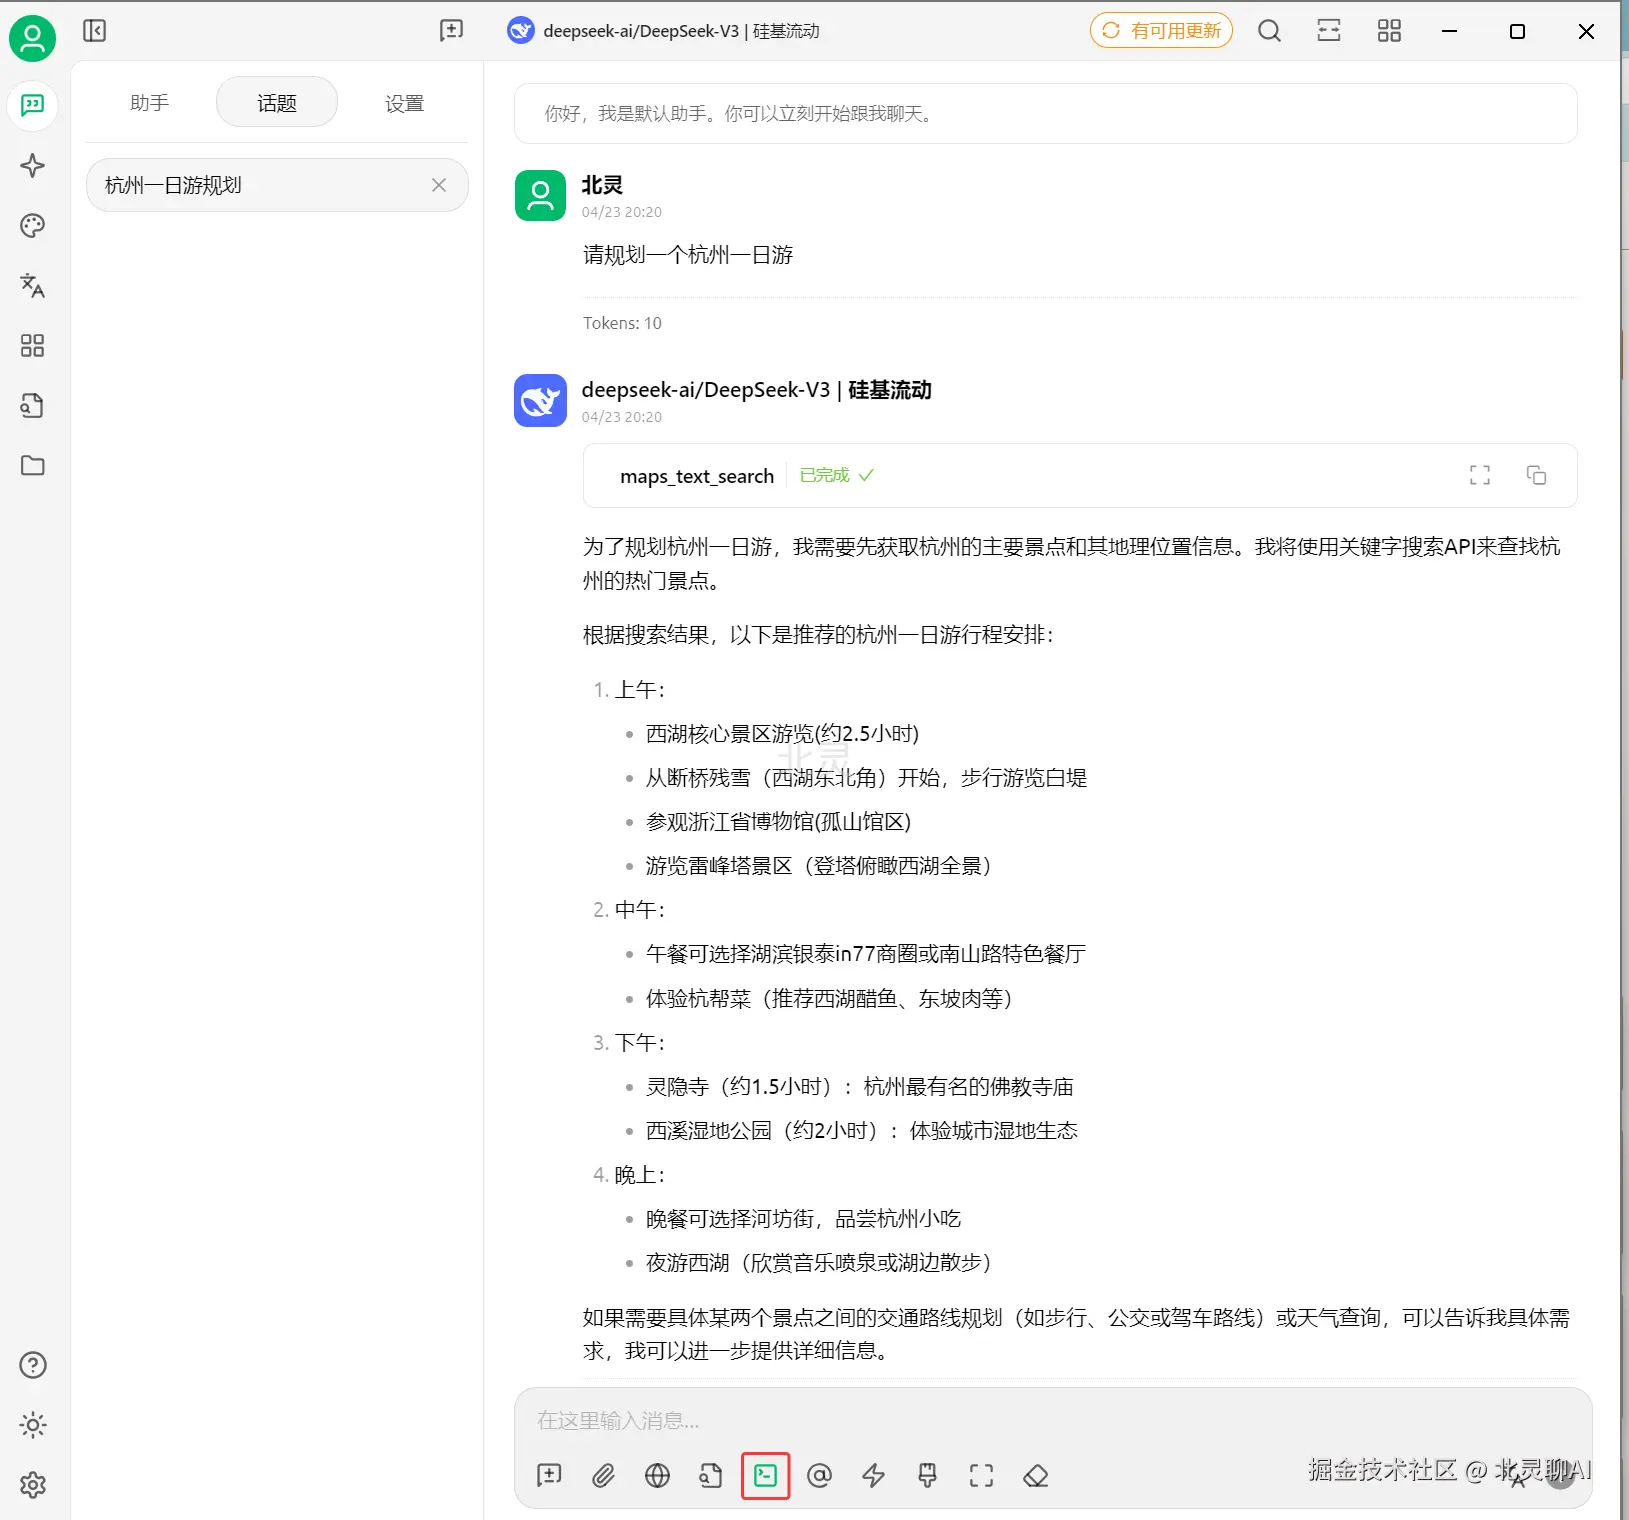The height and width of the screenshot is (1520, 1629).
Task: Expand the message input to fullscreen
Action: [981, 1475]
